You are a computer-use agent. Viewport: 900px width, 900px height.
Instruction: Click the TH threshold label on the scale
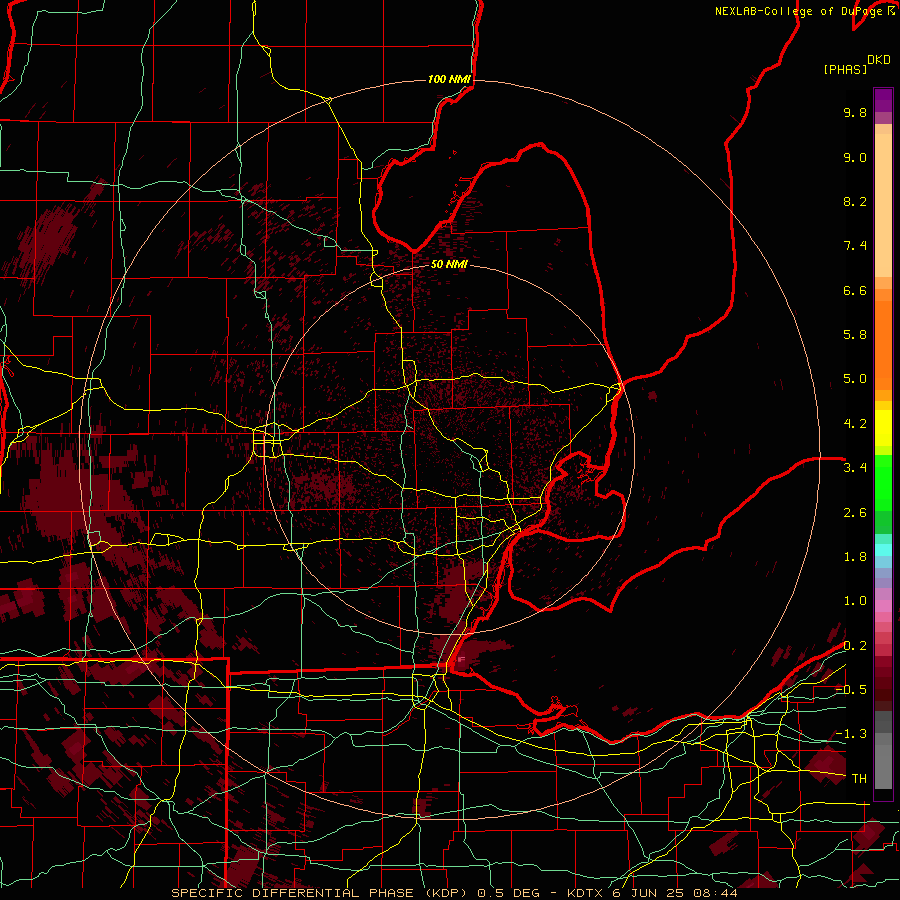(x=859, y=779)
